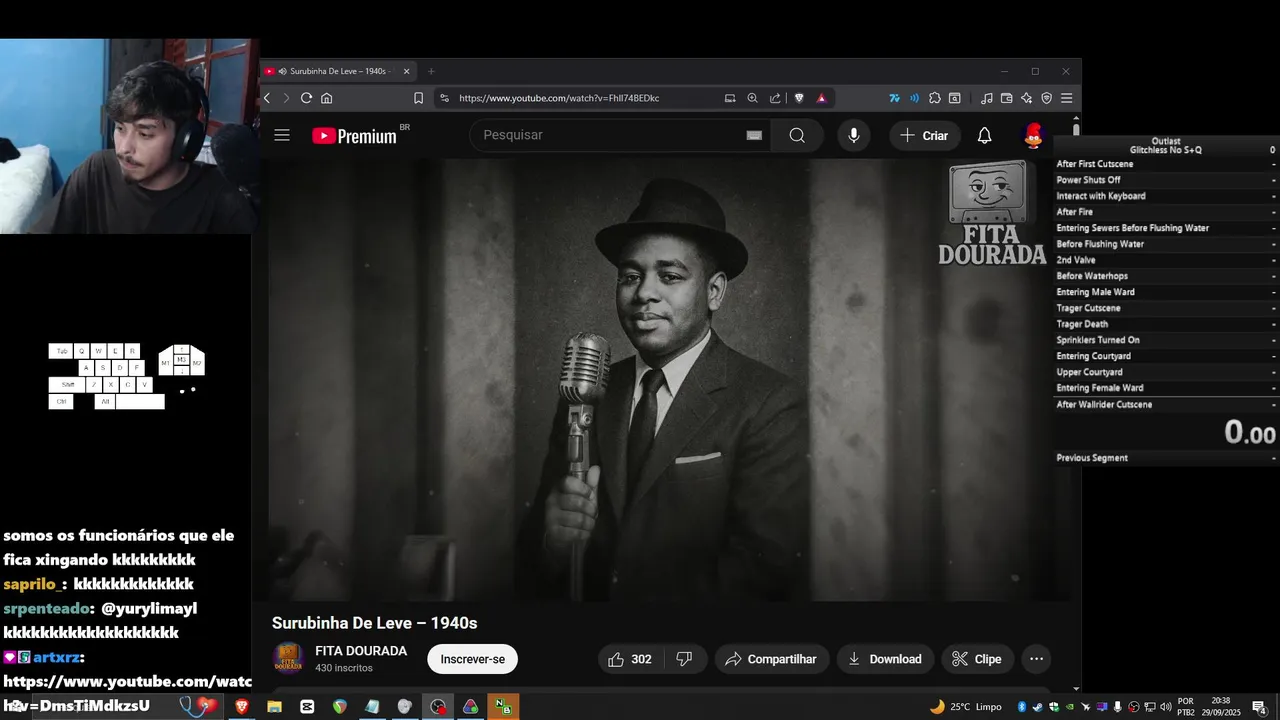
Task: Open YouTube notifications bell
Action: coord(984,135)
